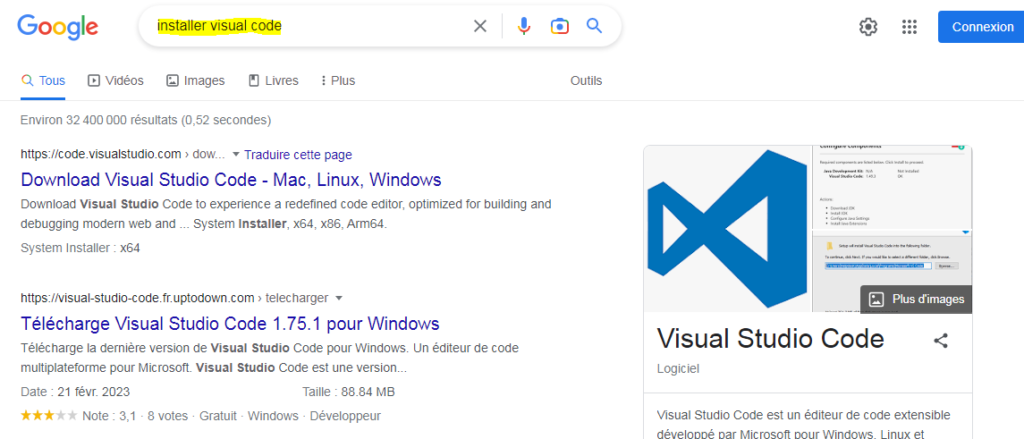Image resolution: width=1024 pixels, height=439 pixels.
Task: Share Visual Studio Code panel icon
Action: tap(940, 340)
